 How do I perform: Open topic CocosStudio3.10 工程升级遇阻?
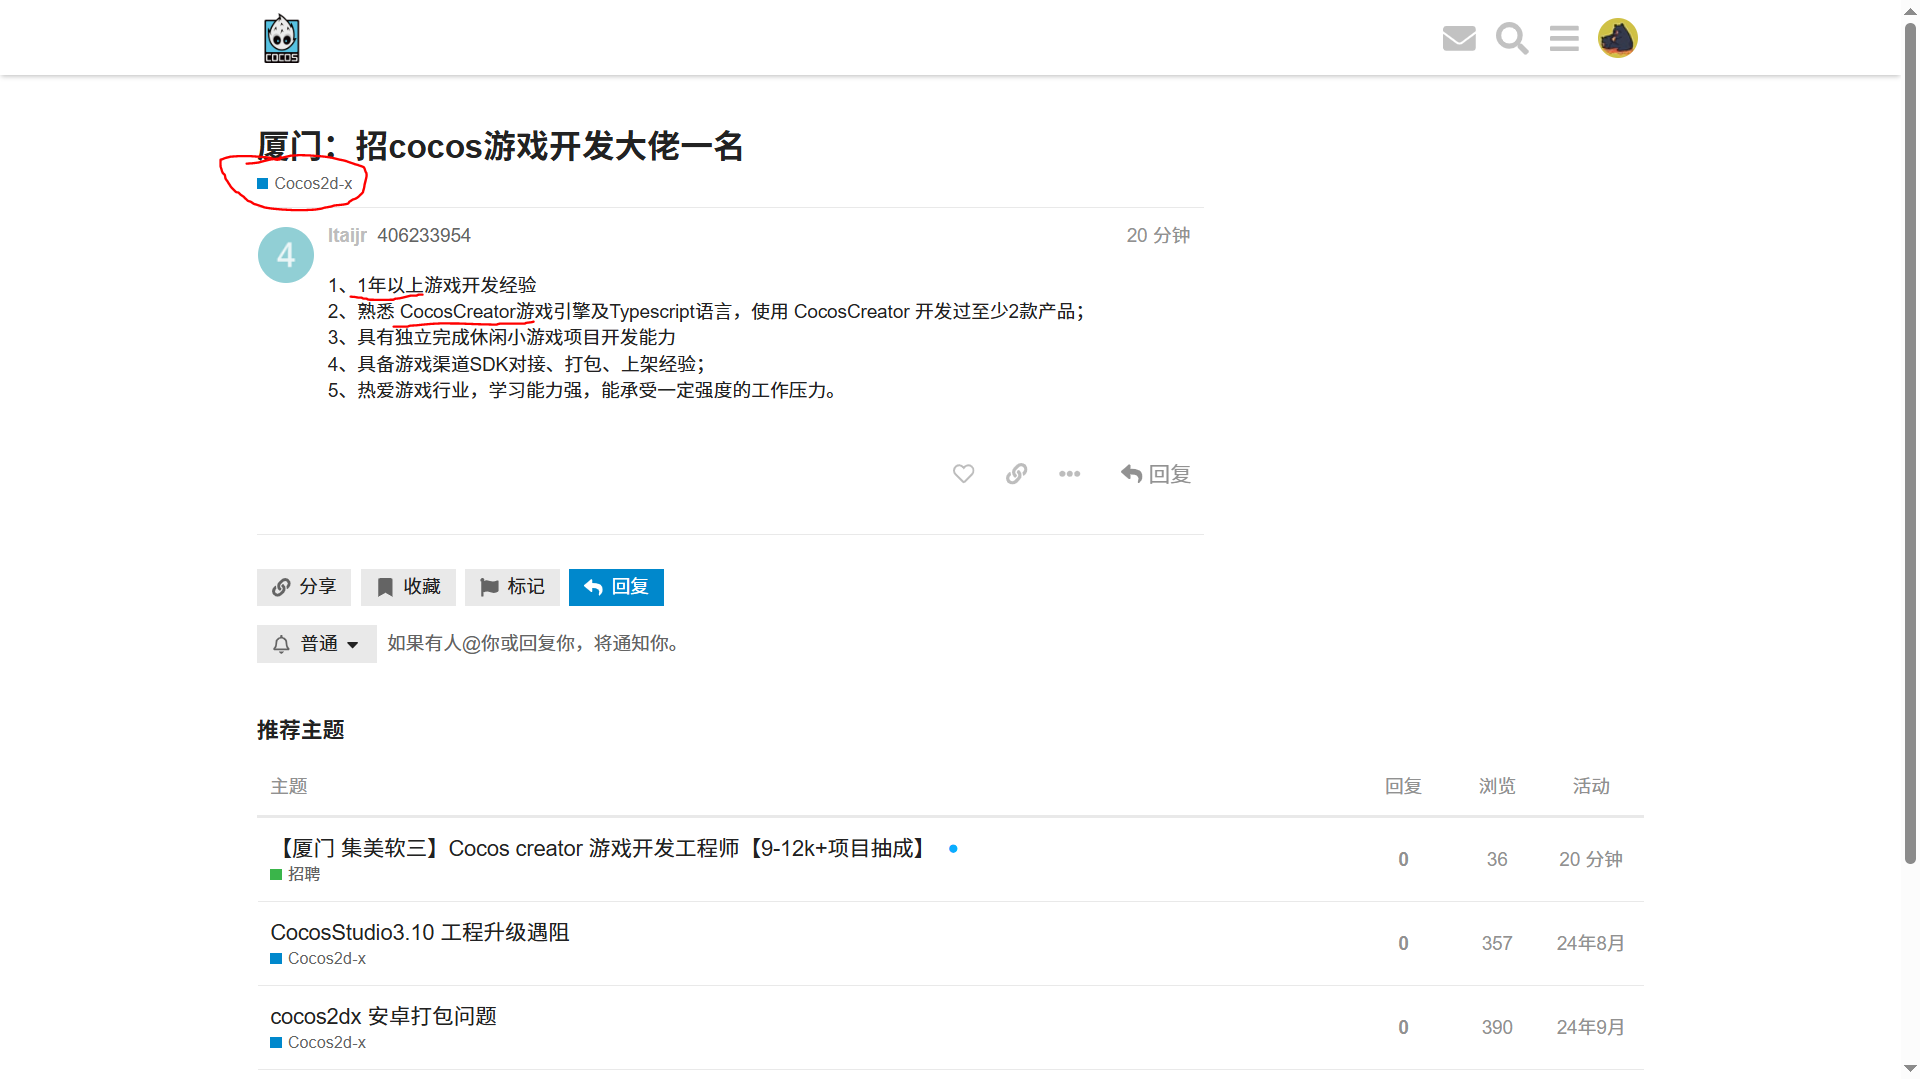pos(420,933)
